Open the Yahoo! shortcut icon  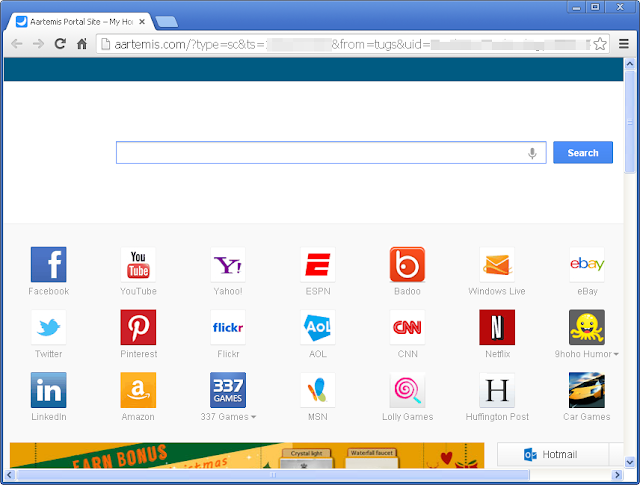(228, 264)
